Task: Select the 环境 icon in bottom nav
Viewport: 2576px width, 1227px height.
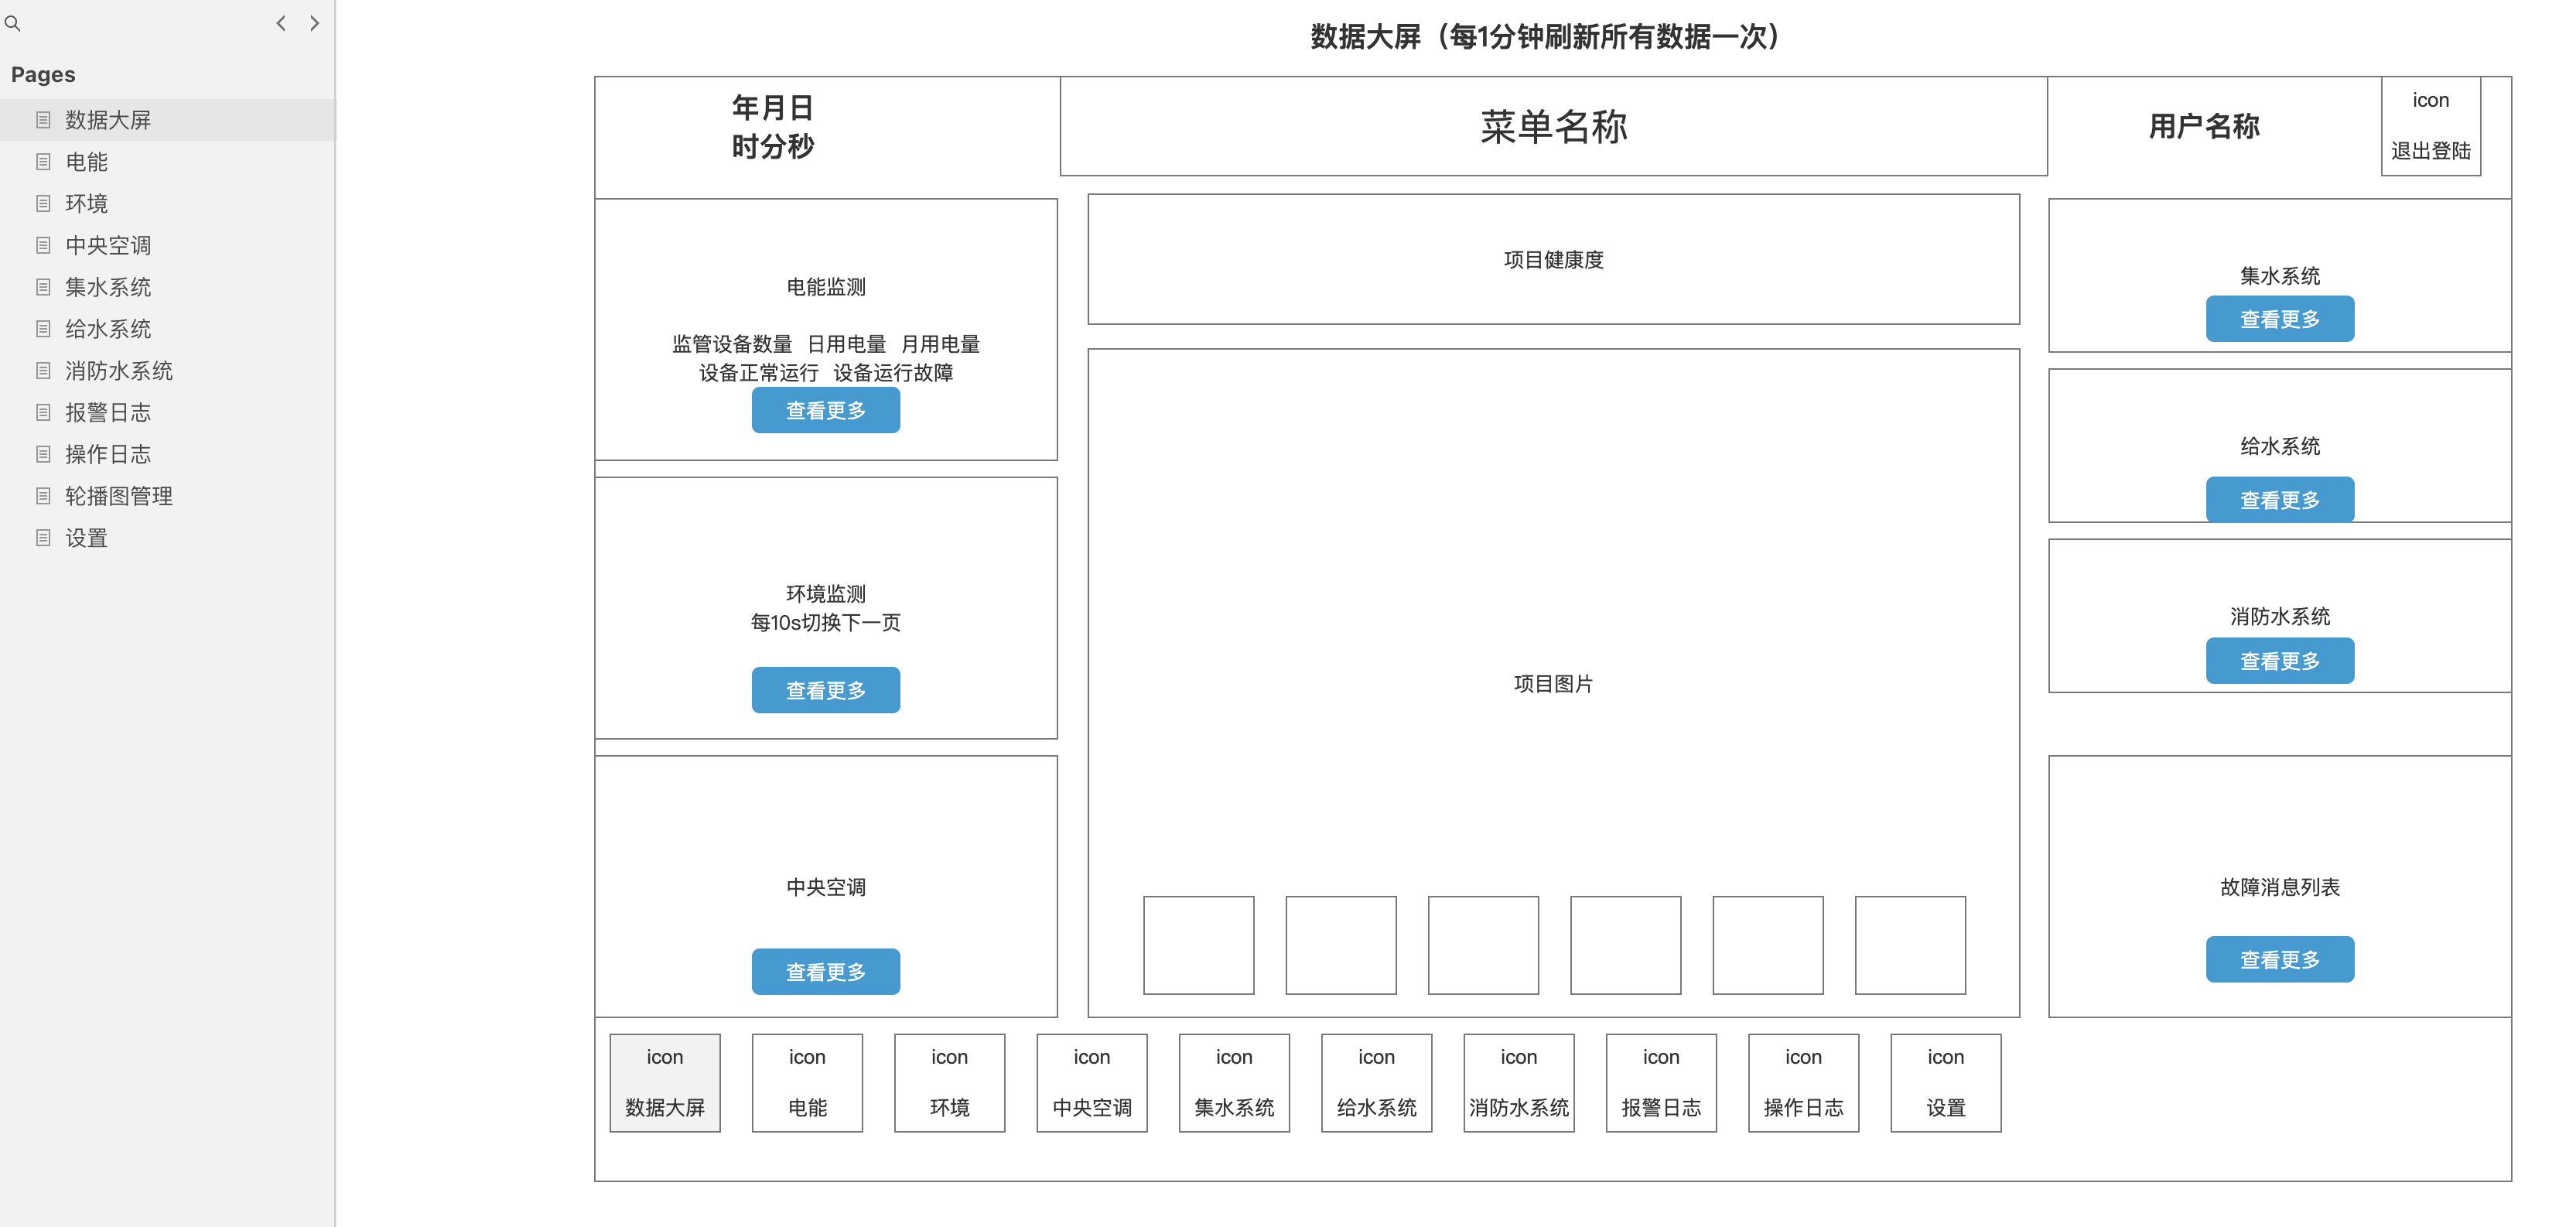Action: point(949,1083)
